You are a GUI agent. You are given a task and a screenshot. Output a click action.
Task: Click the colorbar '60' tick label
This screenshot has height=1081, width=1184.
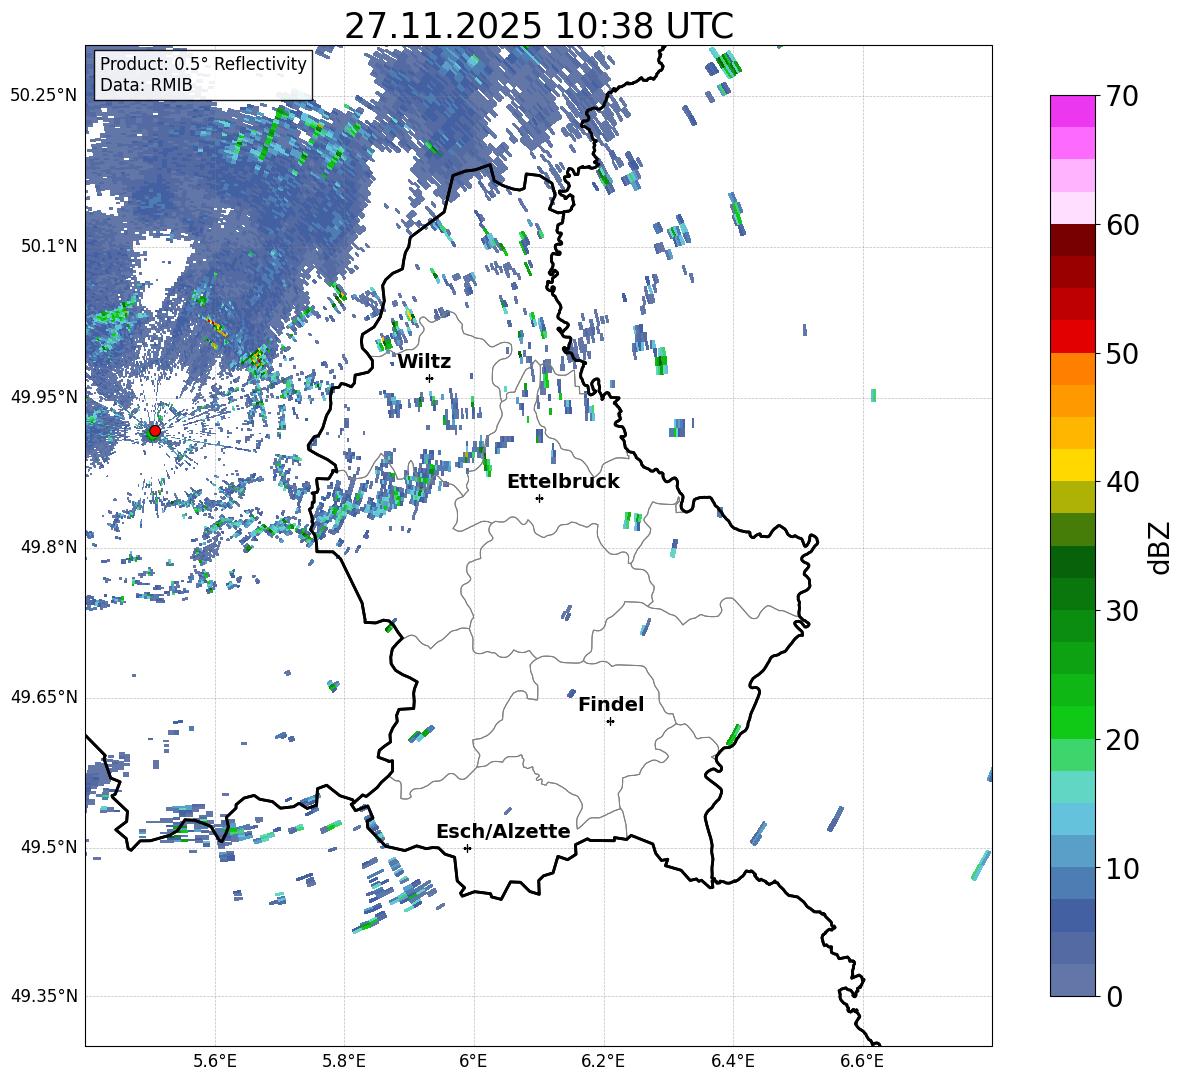click(x=1122, y=225)
